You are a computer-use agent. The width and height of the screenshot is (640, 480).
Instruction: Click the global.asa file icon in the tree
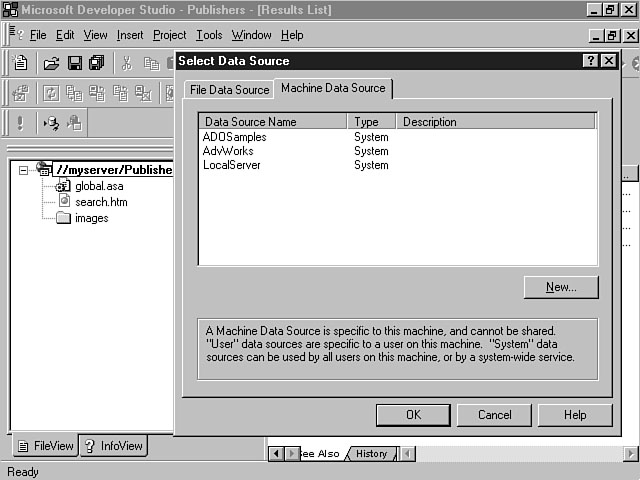tap(63, 186)
